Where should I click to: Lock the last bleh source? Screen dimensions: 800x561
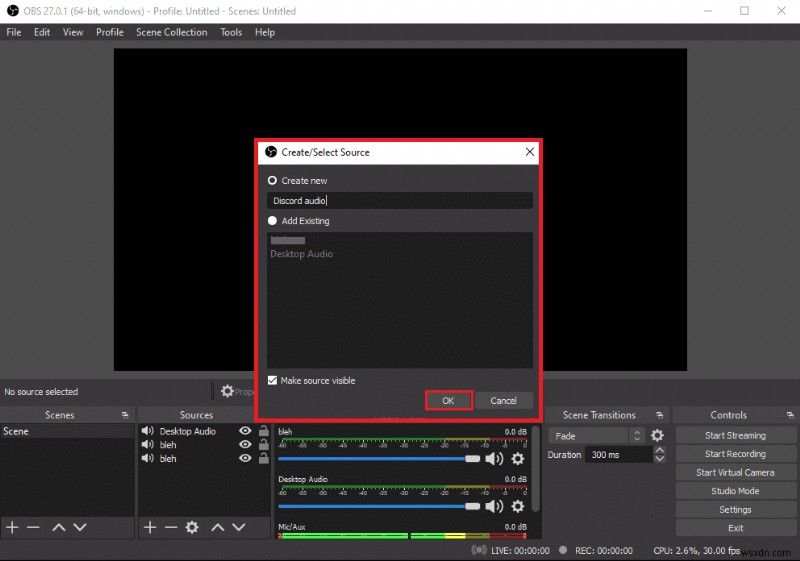(x=263, y=458)
